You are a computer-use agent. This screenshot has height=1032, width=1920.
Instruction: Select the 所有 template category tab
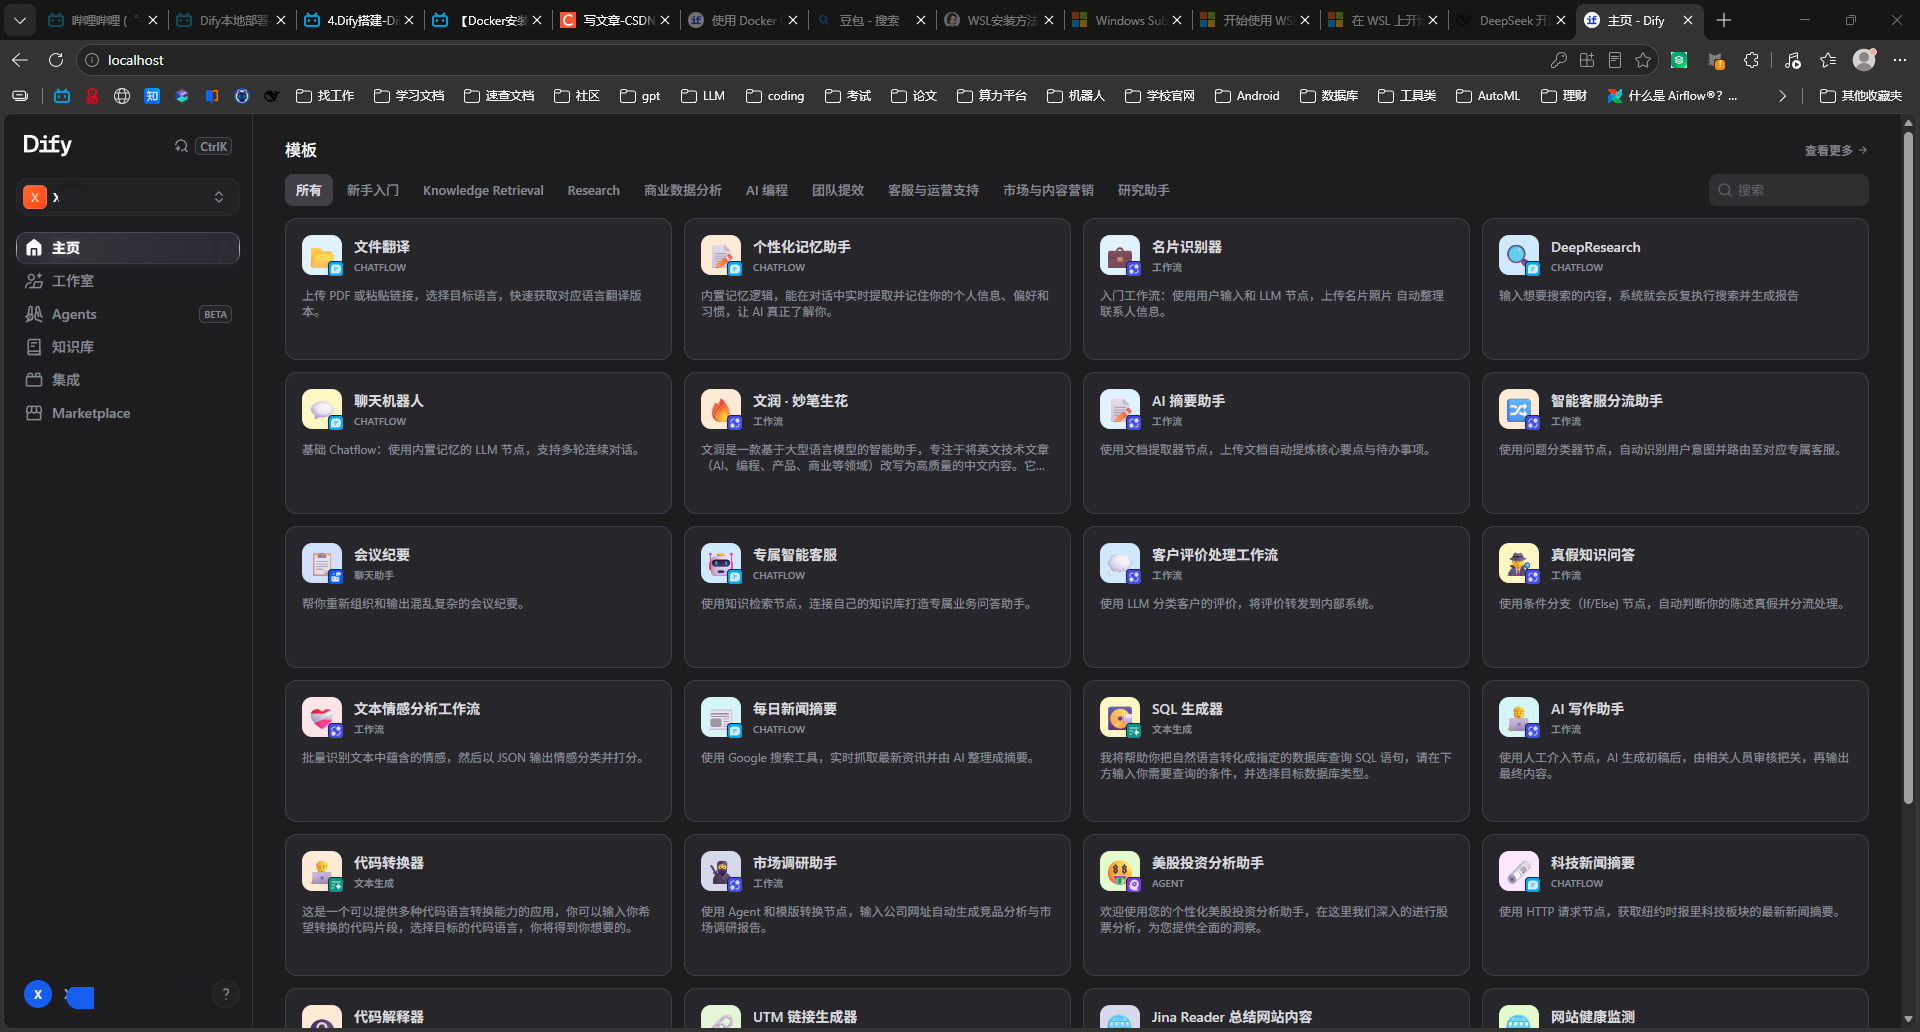point(309,190)
